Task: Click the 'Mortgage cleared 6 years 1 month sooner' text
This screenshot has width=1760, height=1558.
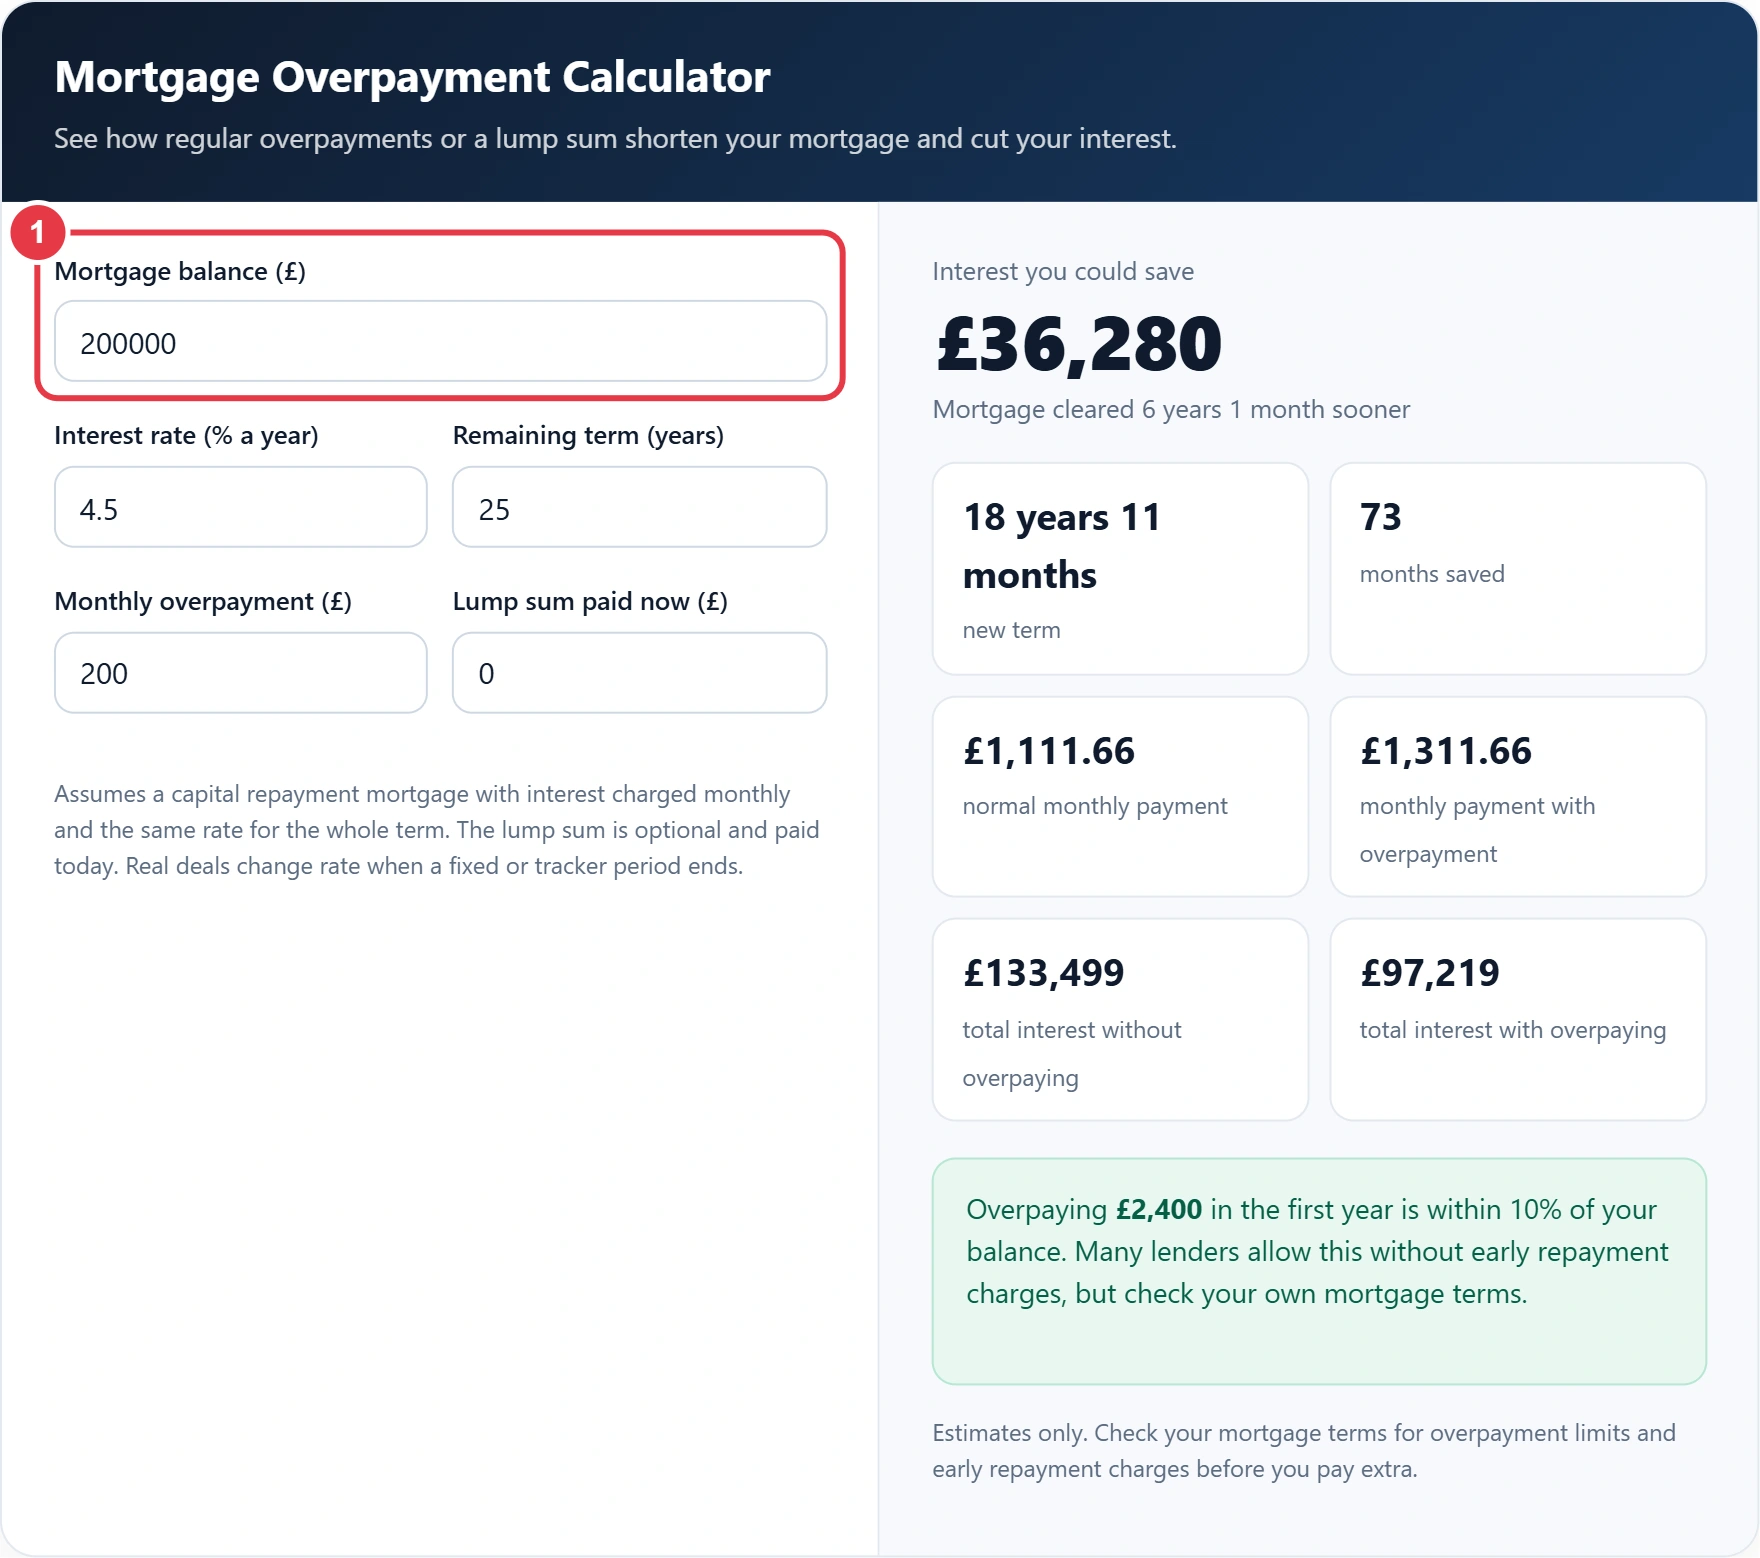Action: (1171, 409)
